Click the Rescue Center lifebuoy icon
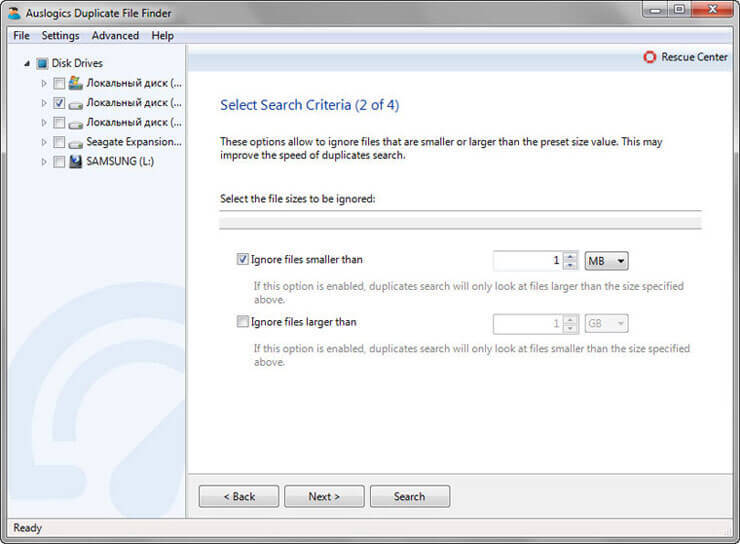Screen dimensions: 740x544 [x=650, y=57]
